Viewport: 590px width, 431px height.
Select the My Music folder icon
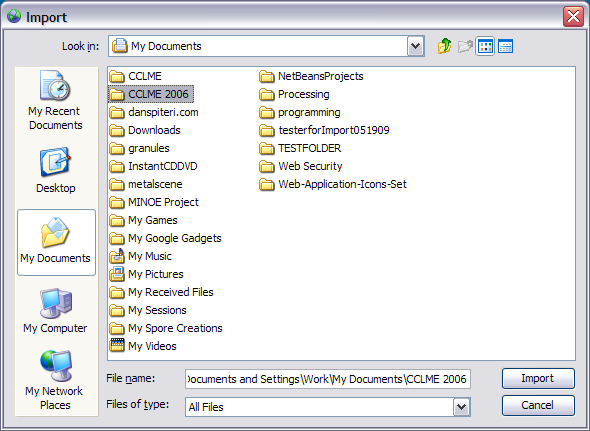[x=117, y=256]
